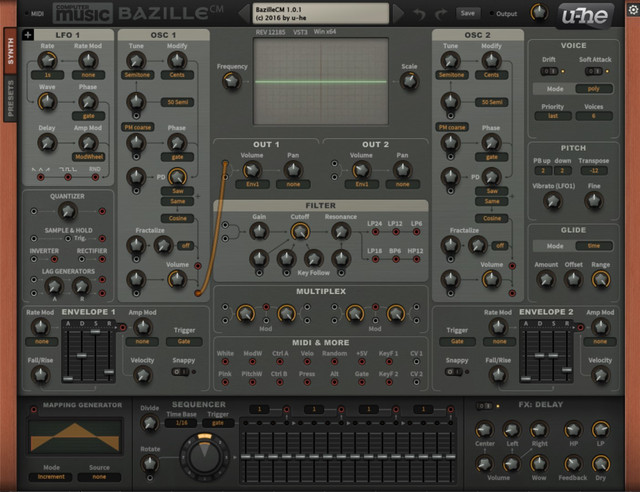This screenshot has width=640, height=492.
Task: Click the Envelope 1 Trigger Gate button
Action: click(184, 341)
